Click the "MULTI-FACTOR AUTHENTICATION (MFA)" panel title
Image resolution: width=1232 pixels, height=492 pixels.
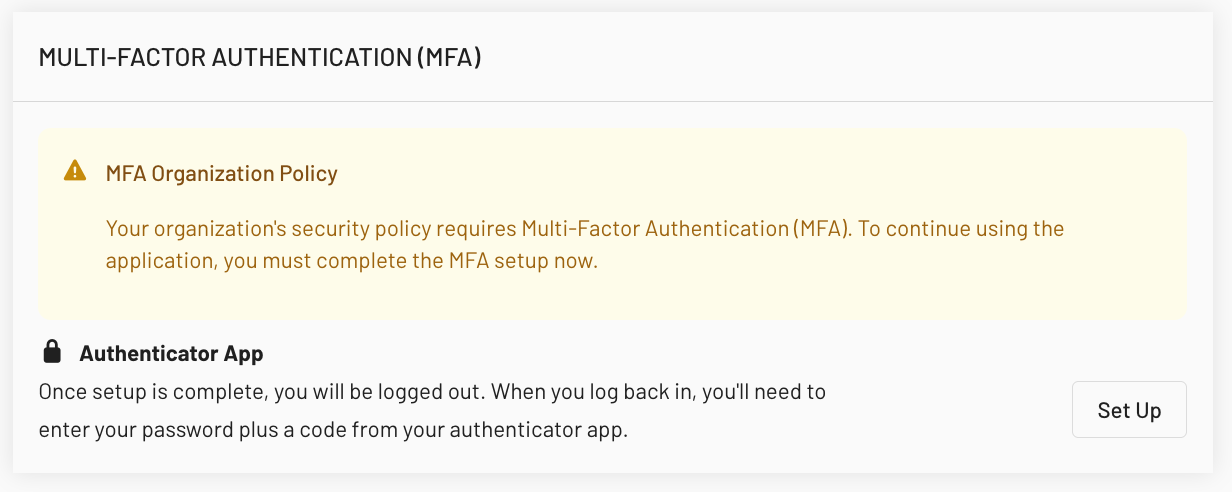coord(260,58)
